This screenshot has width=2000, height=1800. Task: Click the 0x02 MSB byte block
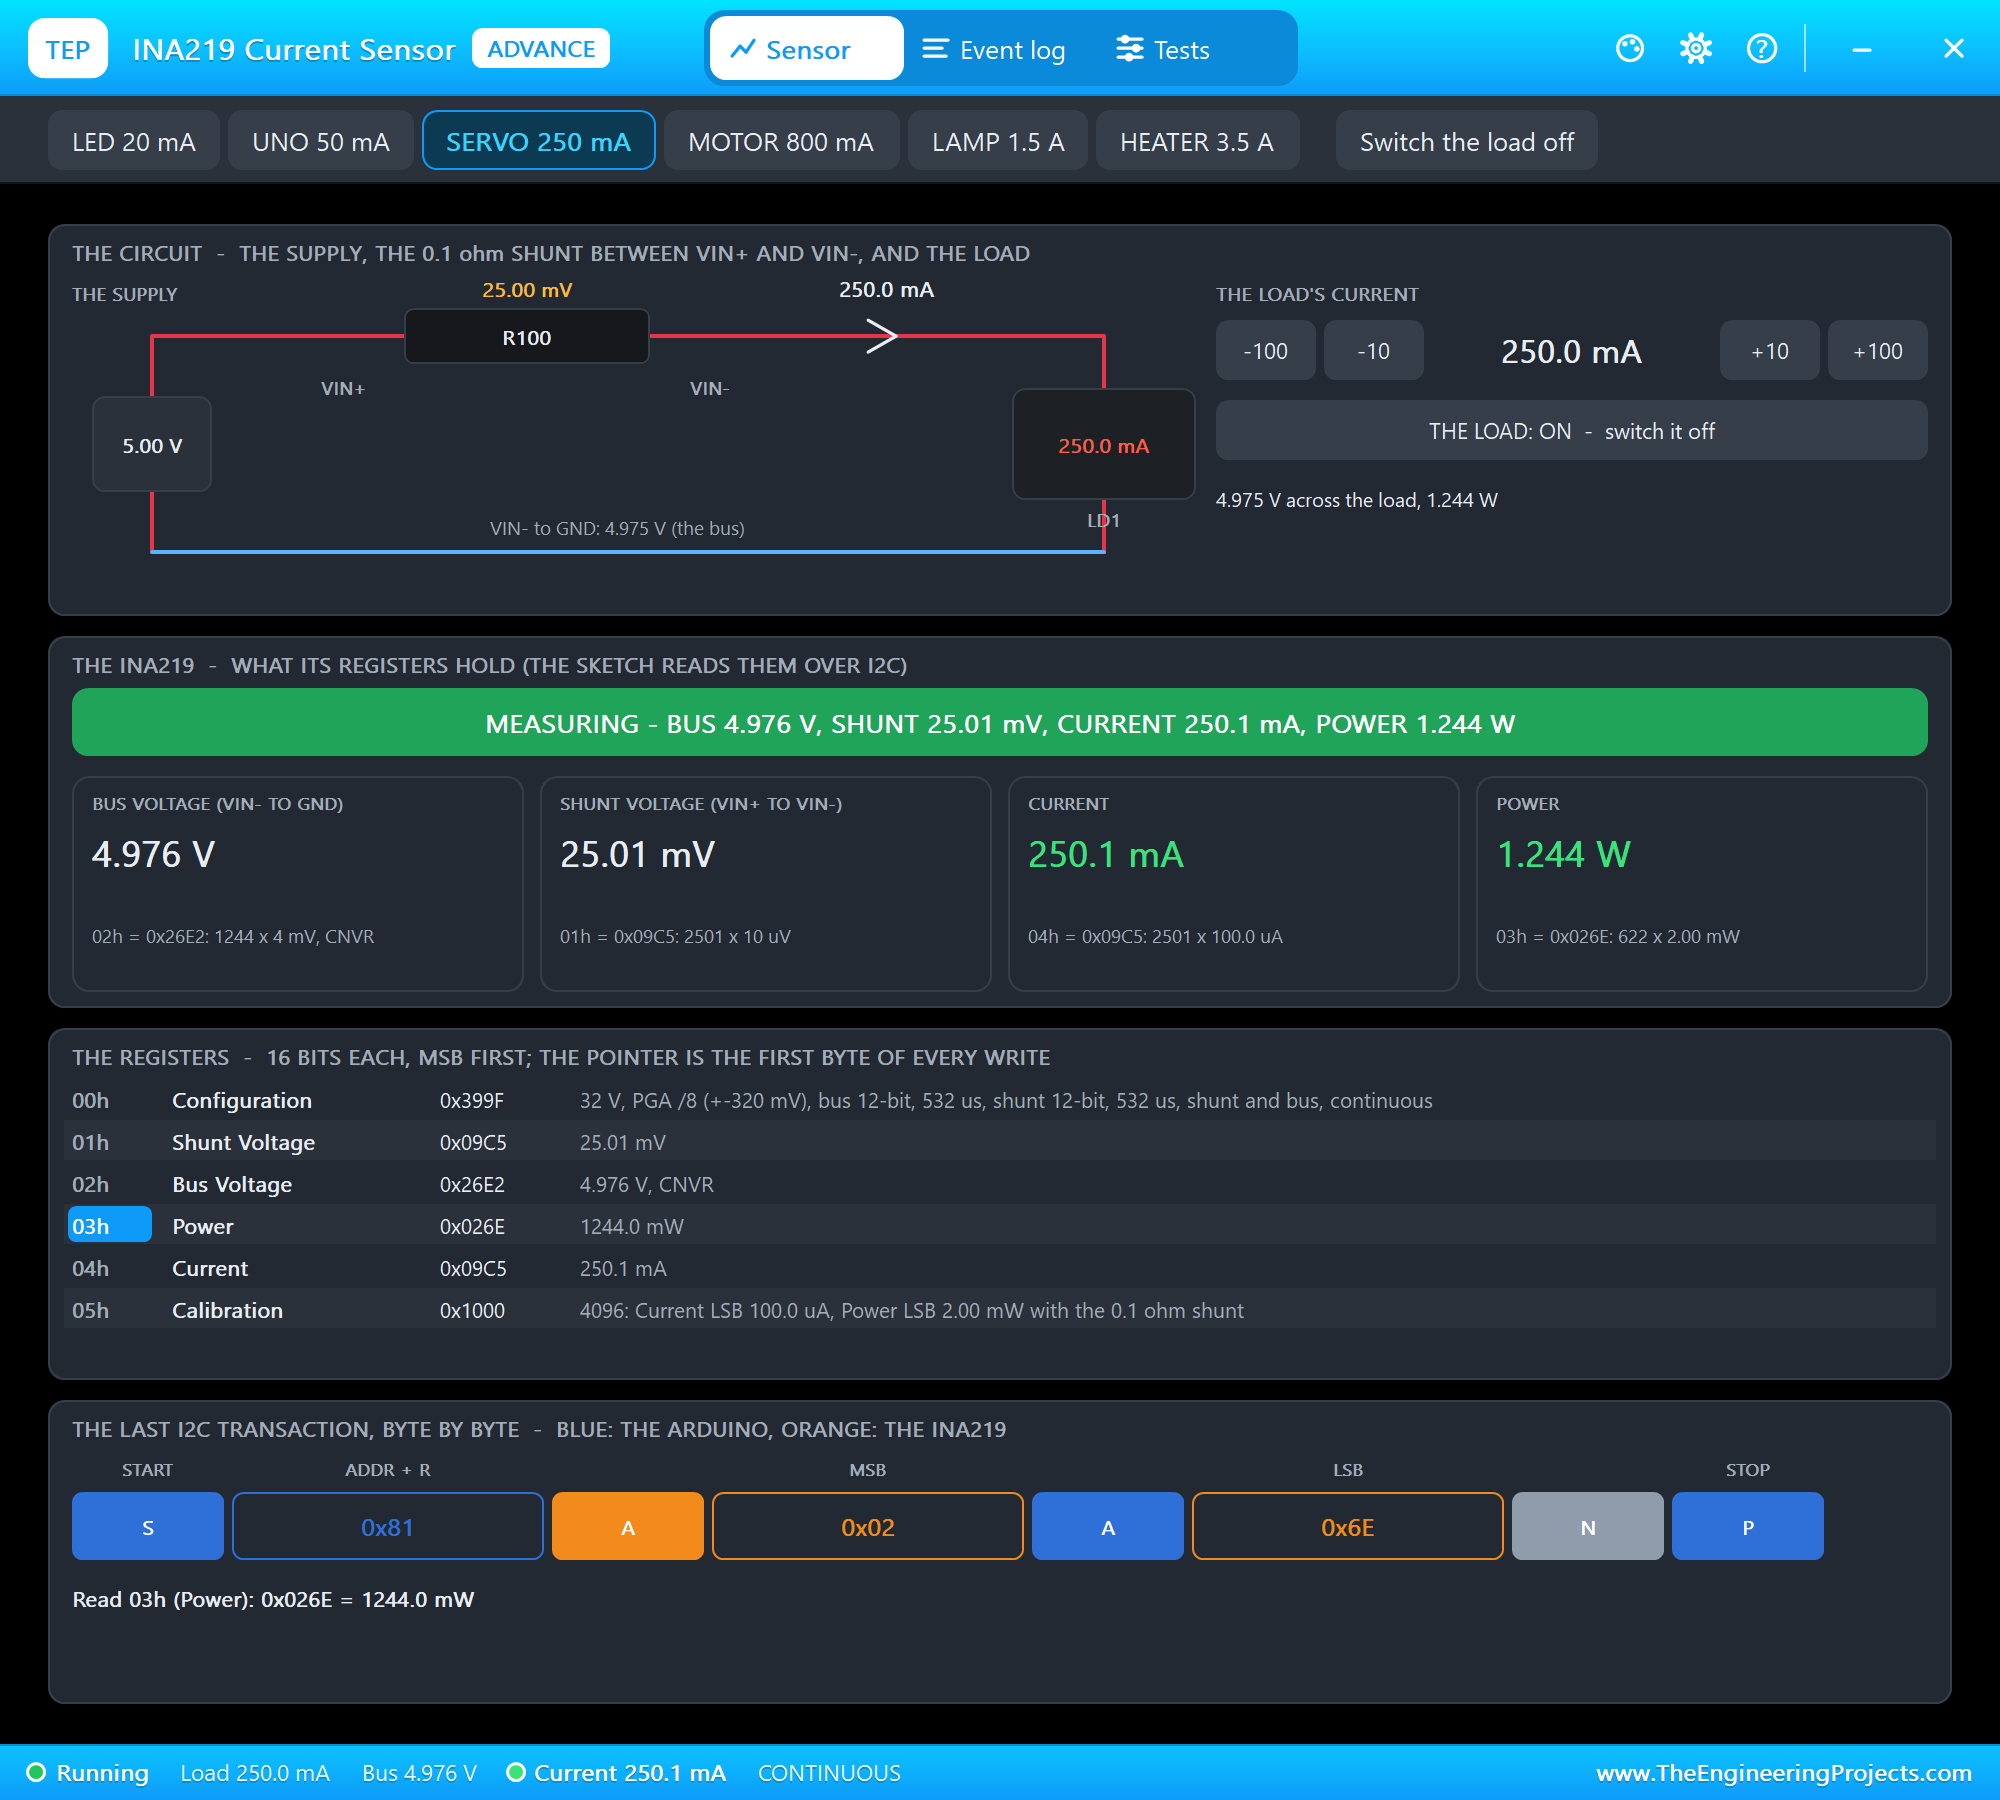coord(868,1526)
